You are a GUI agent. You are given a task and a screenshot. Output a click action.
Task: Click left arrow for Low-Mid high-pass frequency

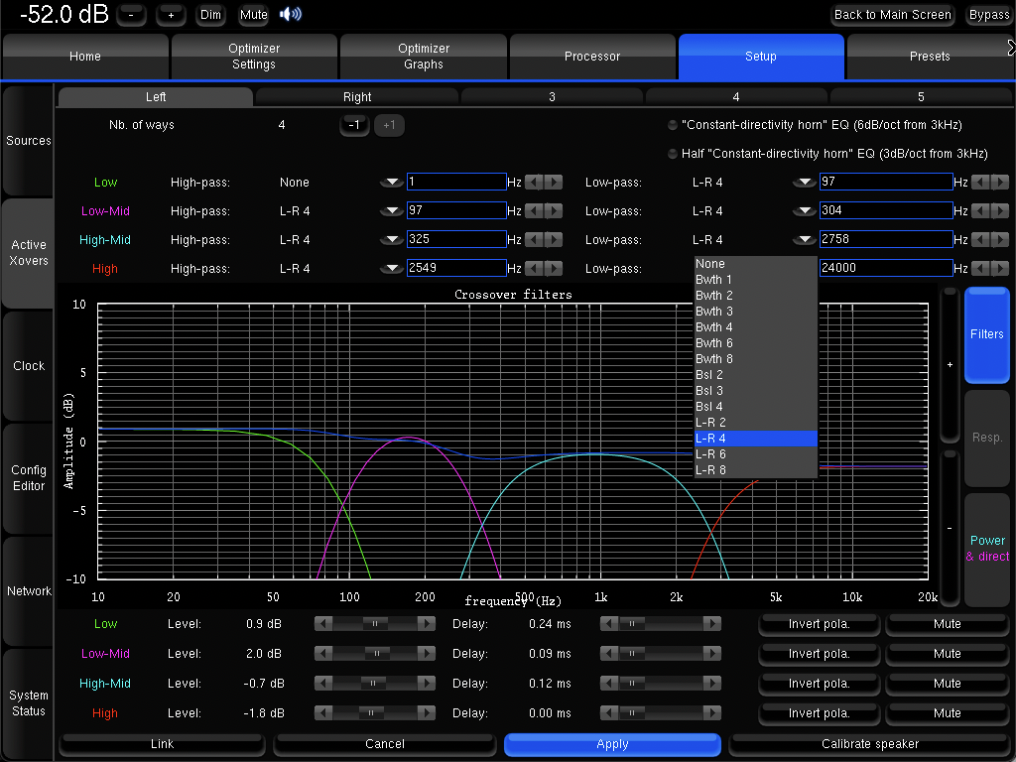534,211
